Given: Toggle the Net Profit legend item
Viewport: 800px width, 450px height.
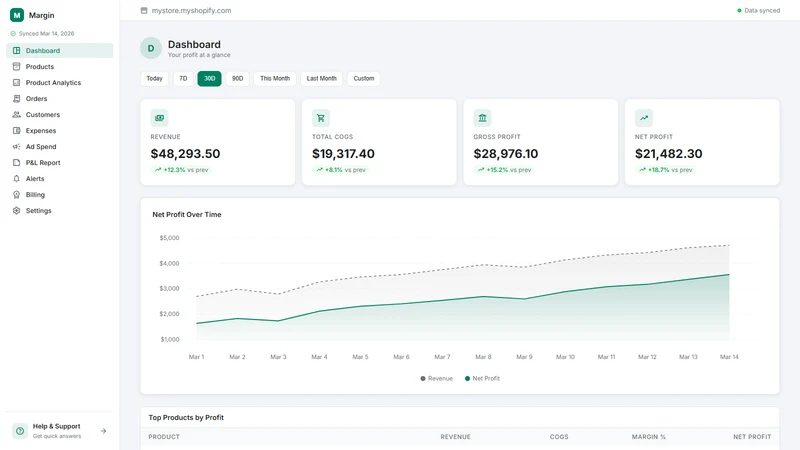Looking at the screenshot, I should pos(482,379).
